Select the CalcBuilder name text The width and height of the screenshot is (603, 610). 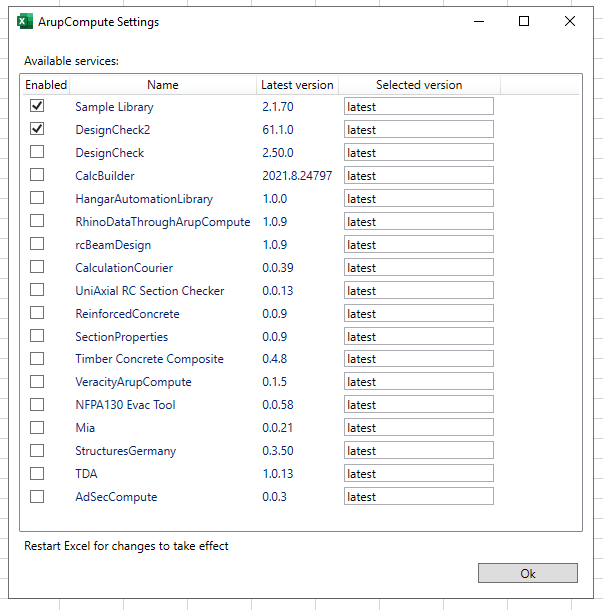[105, 176]
